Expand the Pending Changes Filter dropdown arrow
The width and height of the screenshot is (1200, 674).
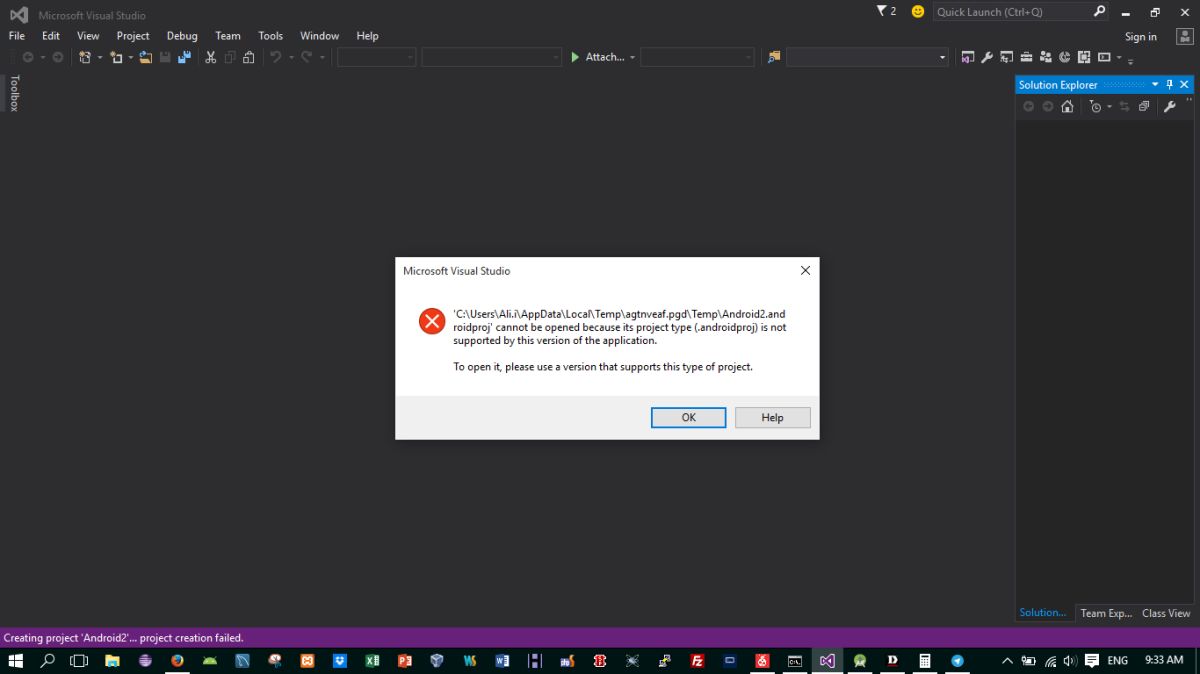pyautogui.click(x=1109, y=106)
